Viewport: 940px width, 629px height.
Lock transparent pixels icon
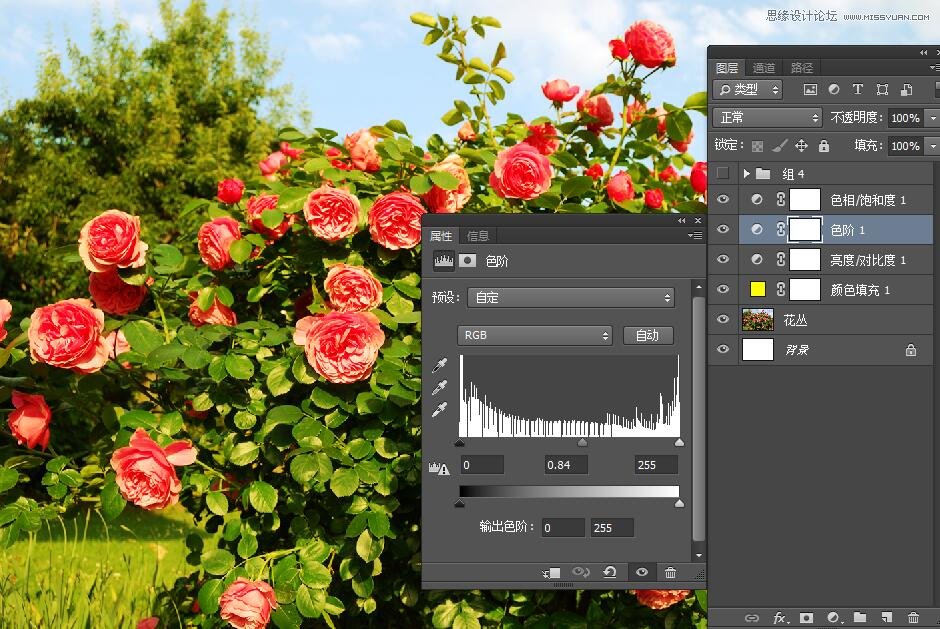click(758, 146)
